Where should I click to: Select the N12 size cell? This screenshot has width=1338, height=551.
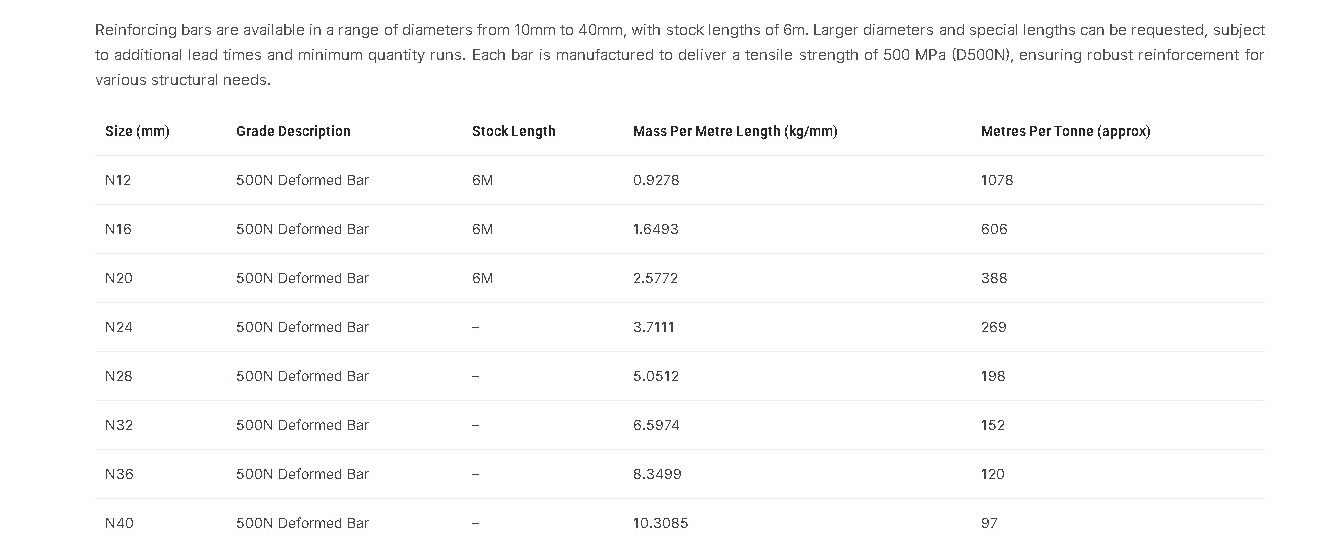[118, 180]
